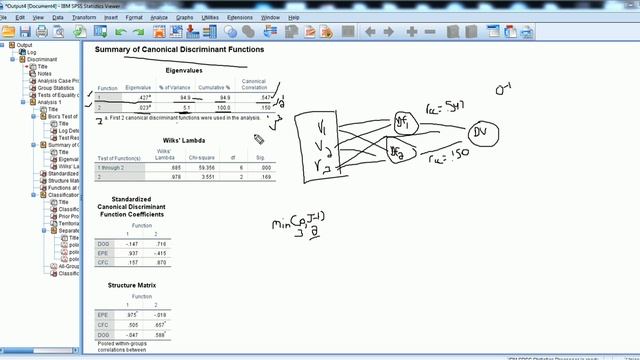Open the Utilities menu

click(x=210, y=18)
